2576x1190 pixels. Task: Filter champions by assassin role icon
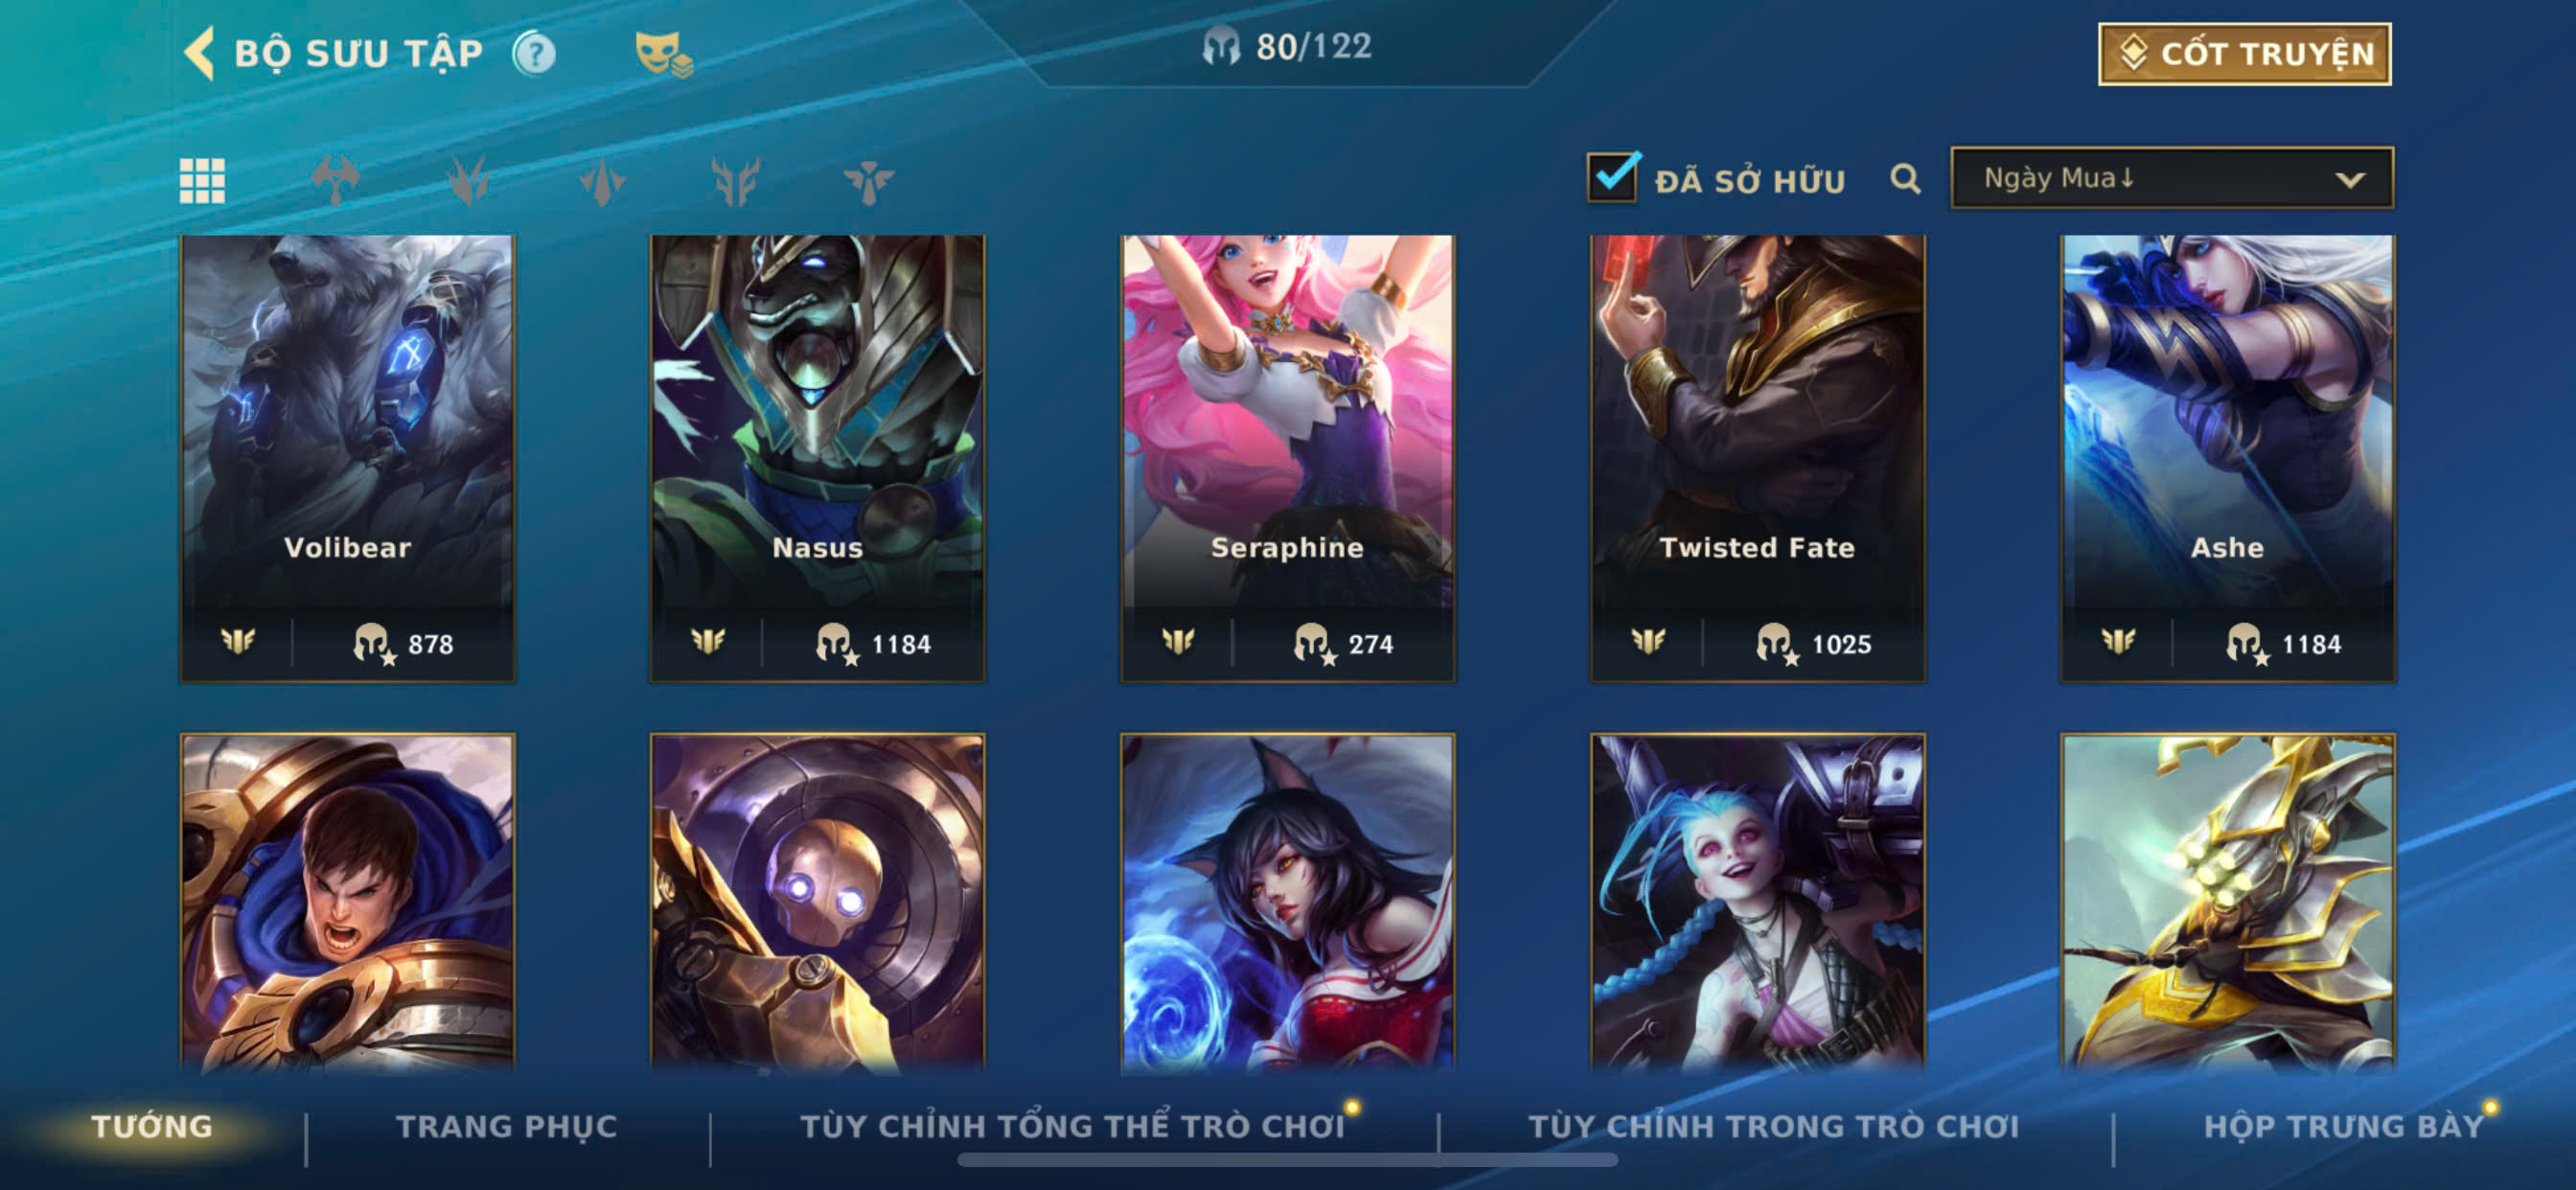tap(602, 181)
